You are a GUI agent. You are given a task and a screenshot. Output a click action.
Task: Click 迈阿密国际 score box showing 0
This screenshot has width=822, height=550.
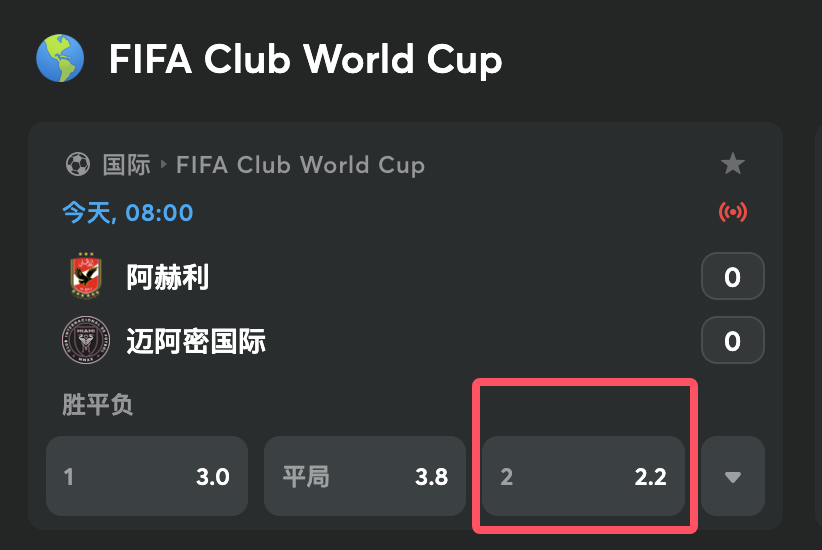click(732, 340)
